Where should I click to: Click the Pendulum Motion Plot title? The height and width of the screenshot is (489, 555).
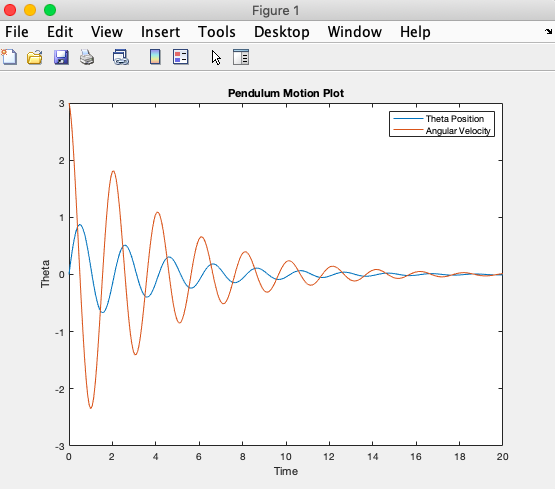point(286,93)
